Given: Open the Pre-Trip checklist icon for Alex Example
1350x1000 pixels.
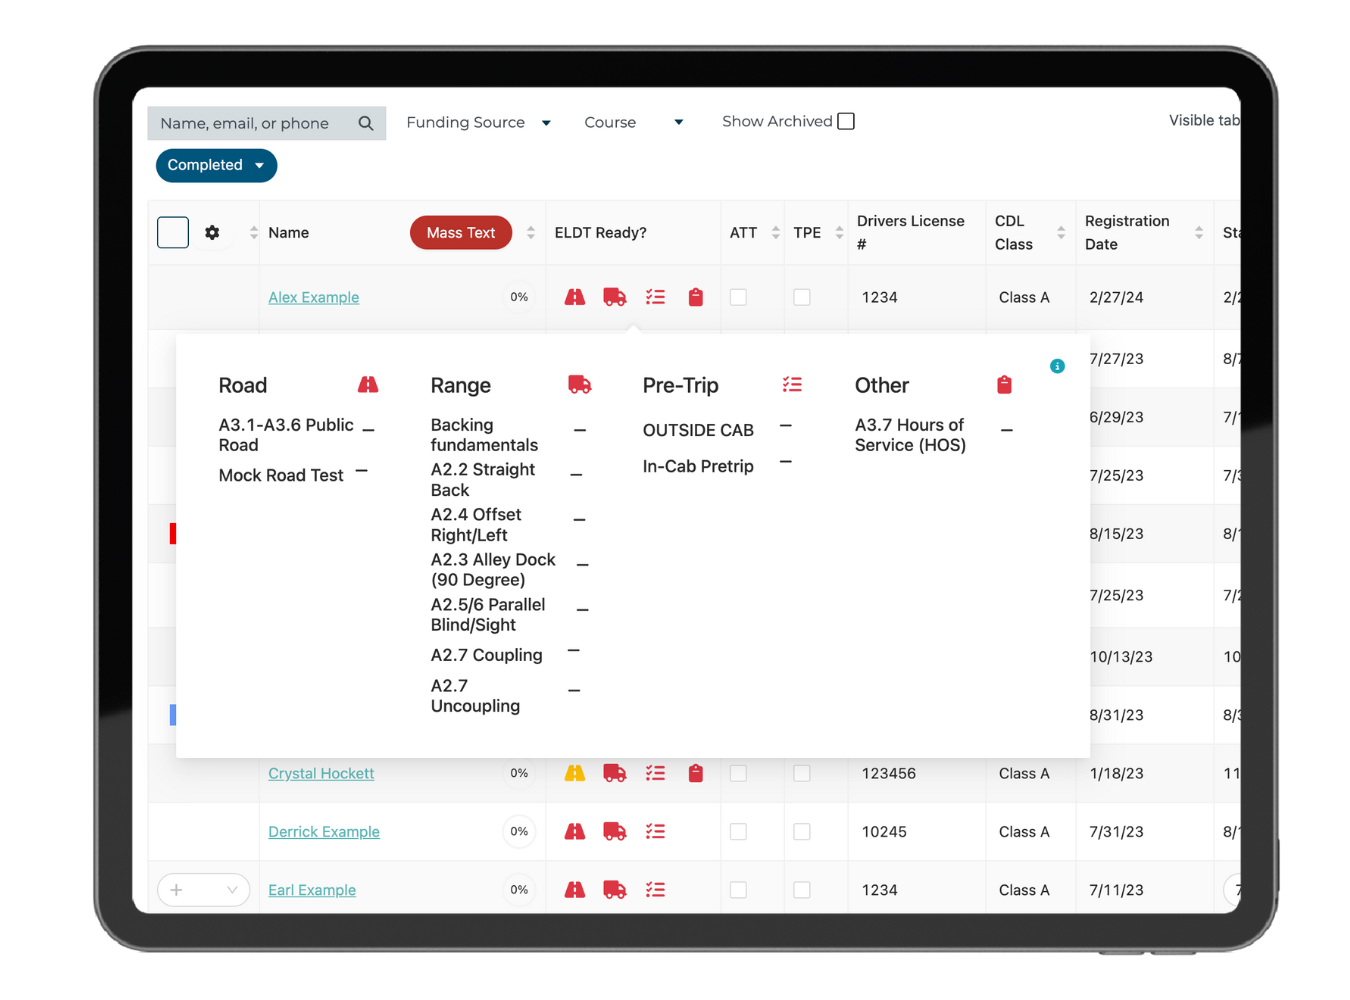Looking at the screenshot, I should 656,297.
